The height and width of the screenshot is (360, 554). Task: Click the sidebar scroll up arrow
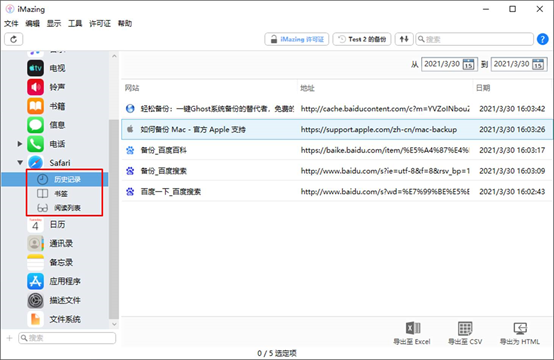click(x=114, y=56)
